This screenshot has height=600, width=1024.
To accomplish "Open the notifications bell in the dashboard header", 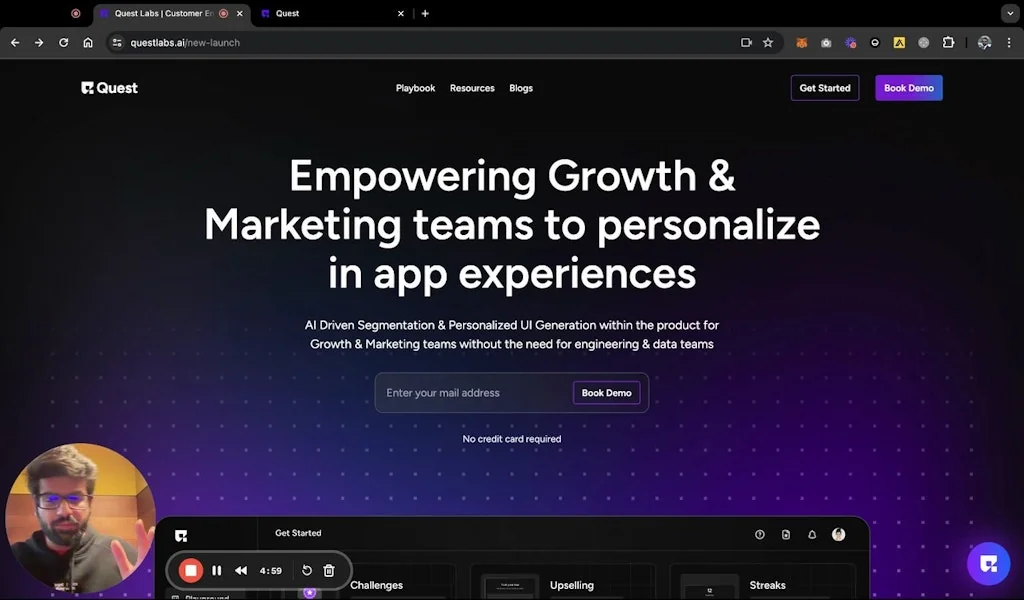I will tap(811, 534).
